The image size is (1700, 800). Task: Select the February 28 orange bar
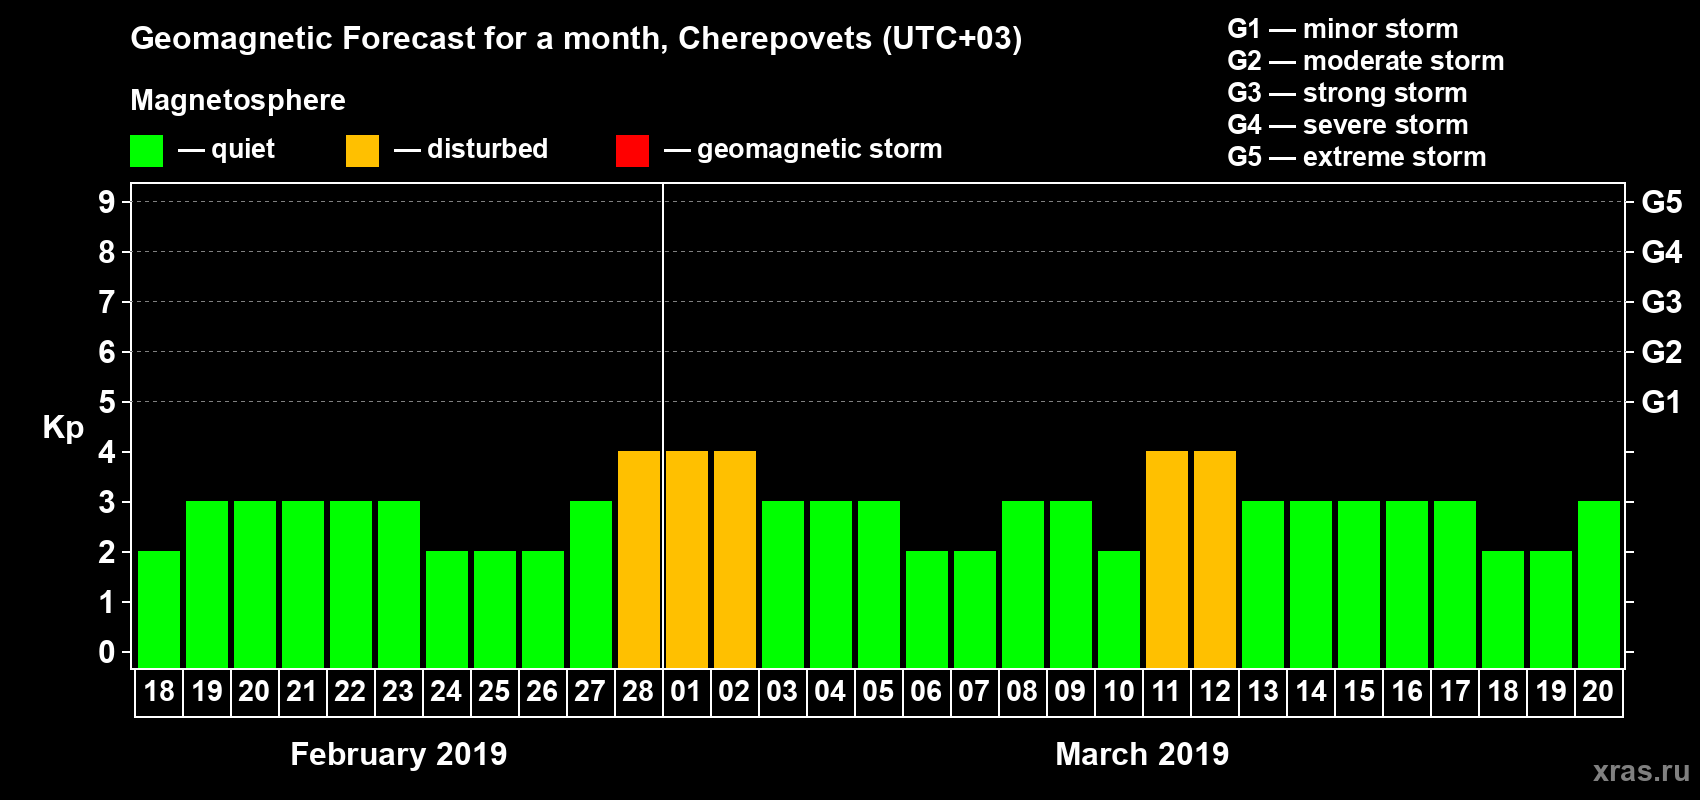click(x=639, y=559)
